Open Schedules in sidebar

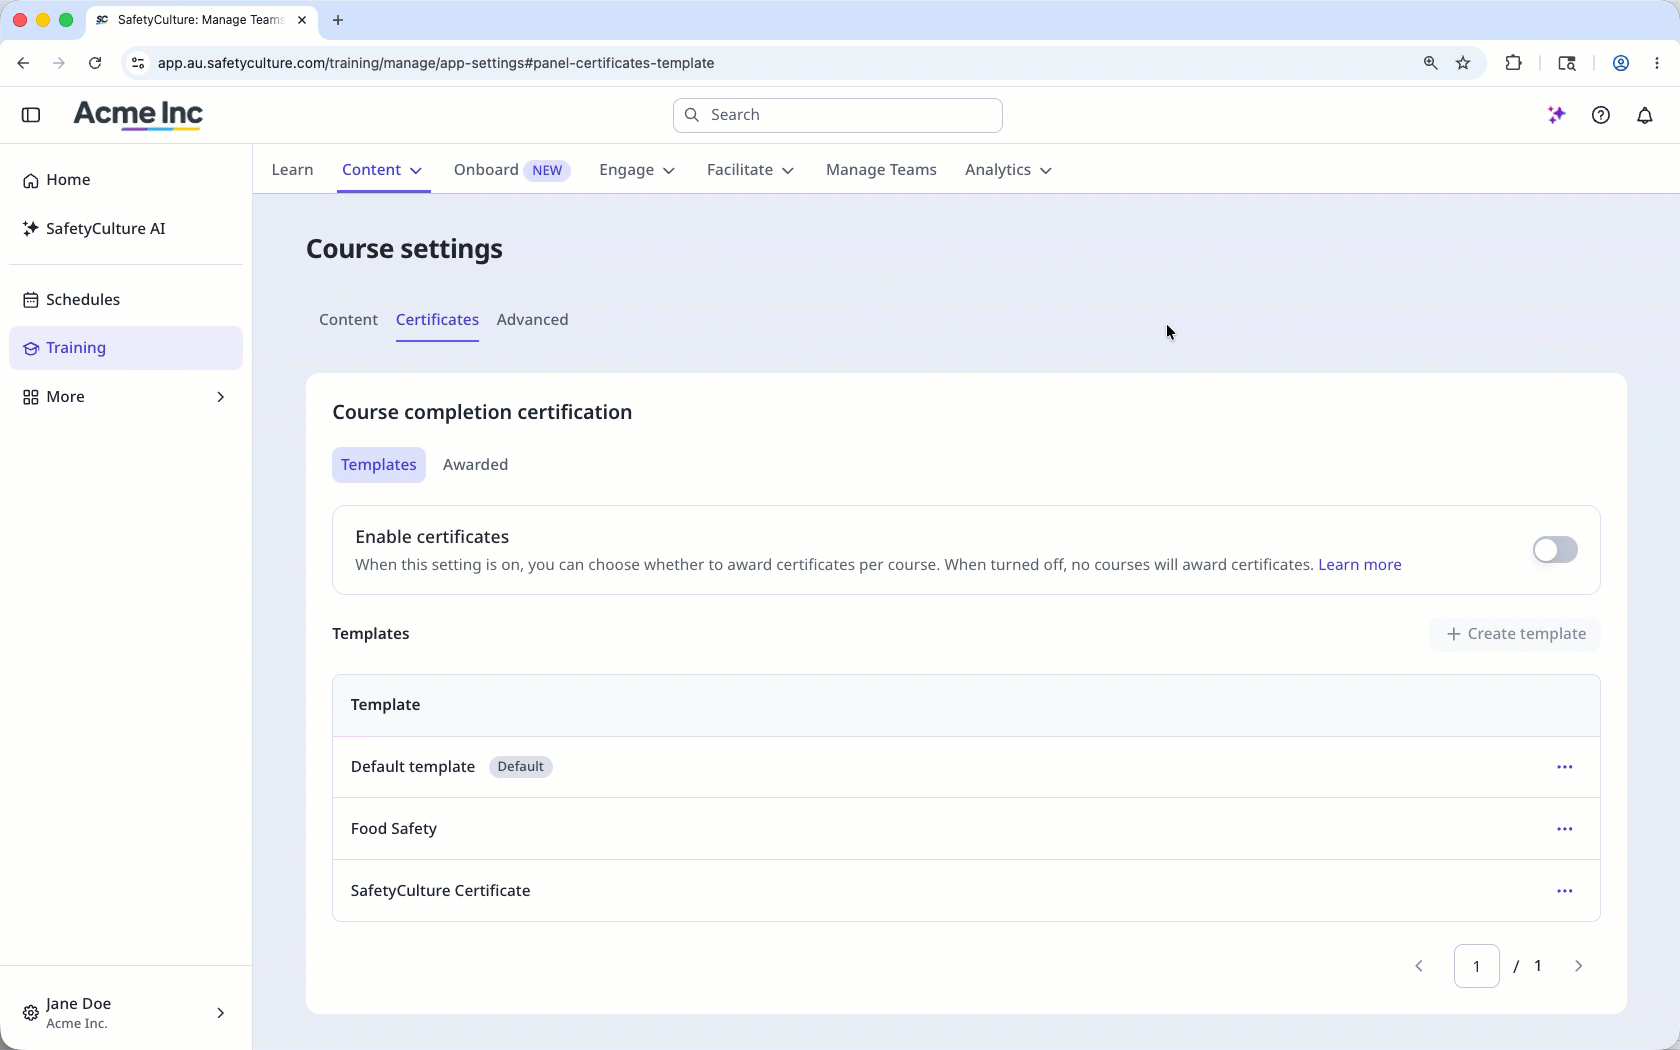tap(126, 300)
